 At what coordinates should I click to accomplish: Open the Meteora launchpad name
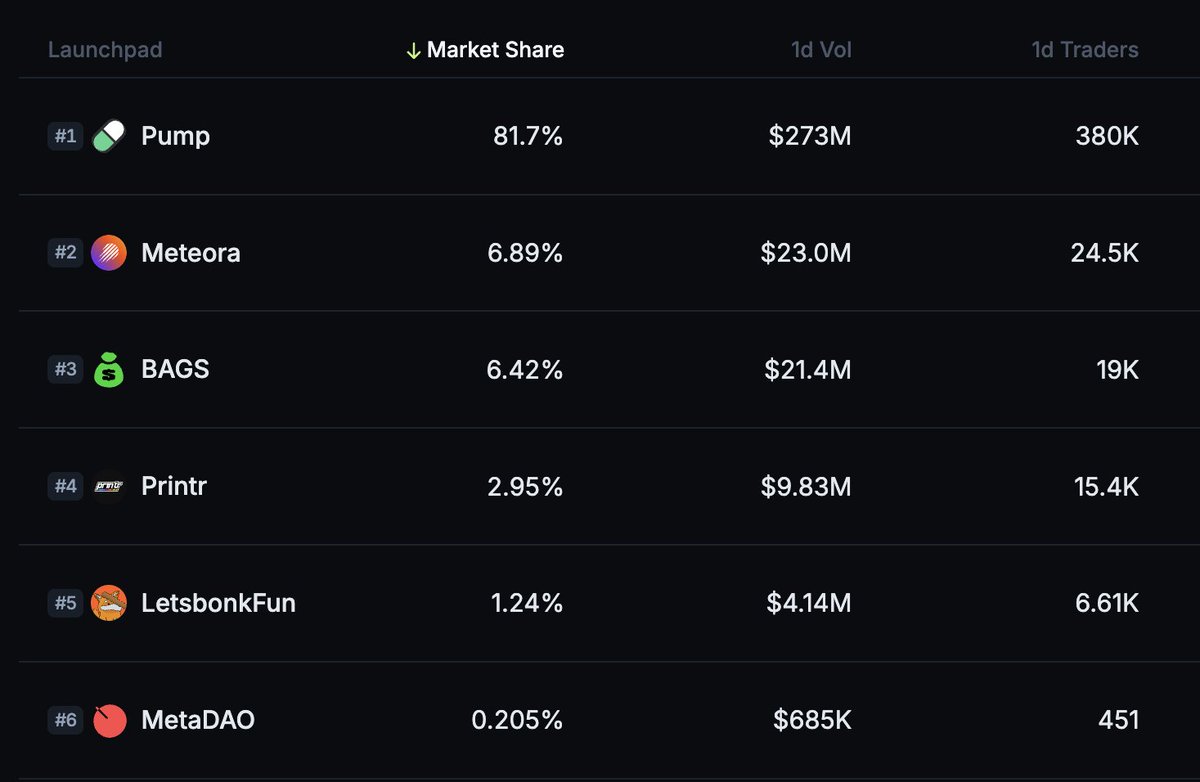(x=191, y=253)
